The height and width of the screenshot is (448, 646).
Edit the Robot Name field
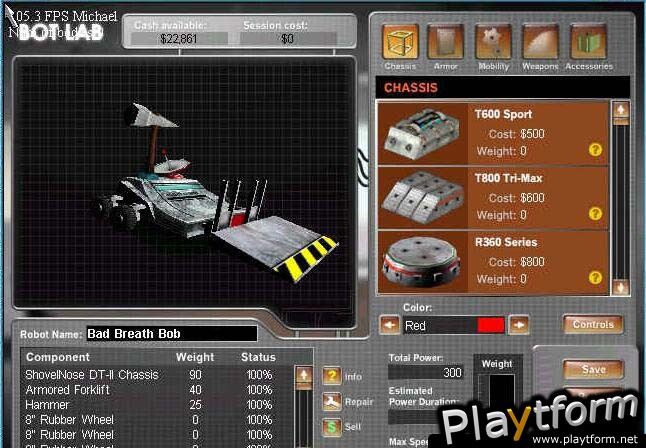172,333
